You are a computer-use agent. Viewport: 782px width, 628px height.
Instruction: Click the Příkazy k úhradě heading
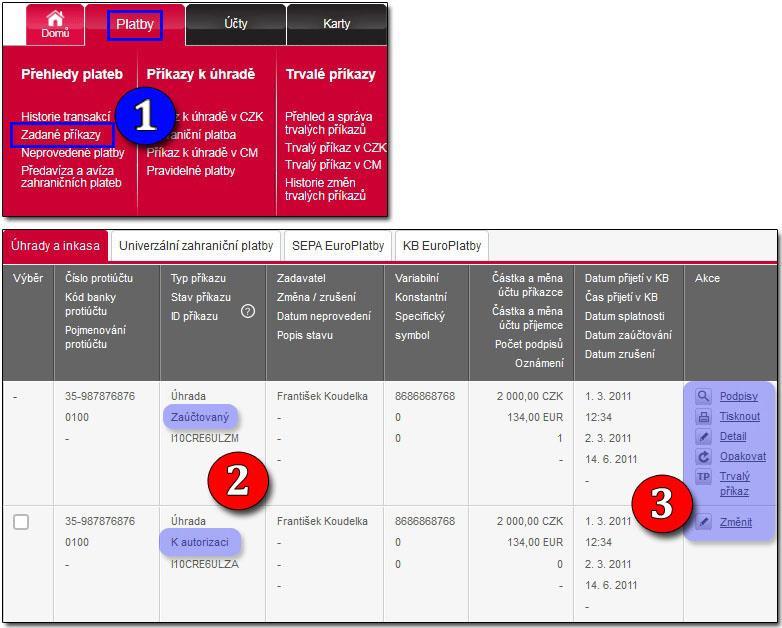[x=200, y=74]
